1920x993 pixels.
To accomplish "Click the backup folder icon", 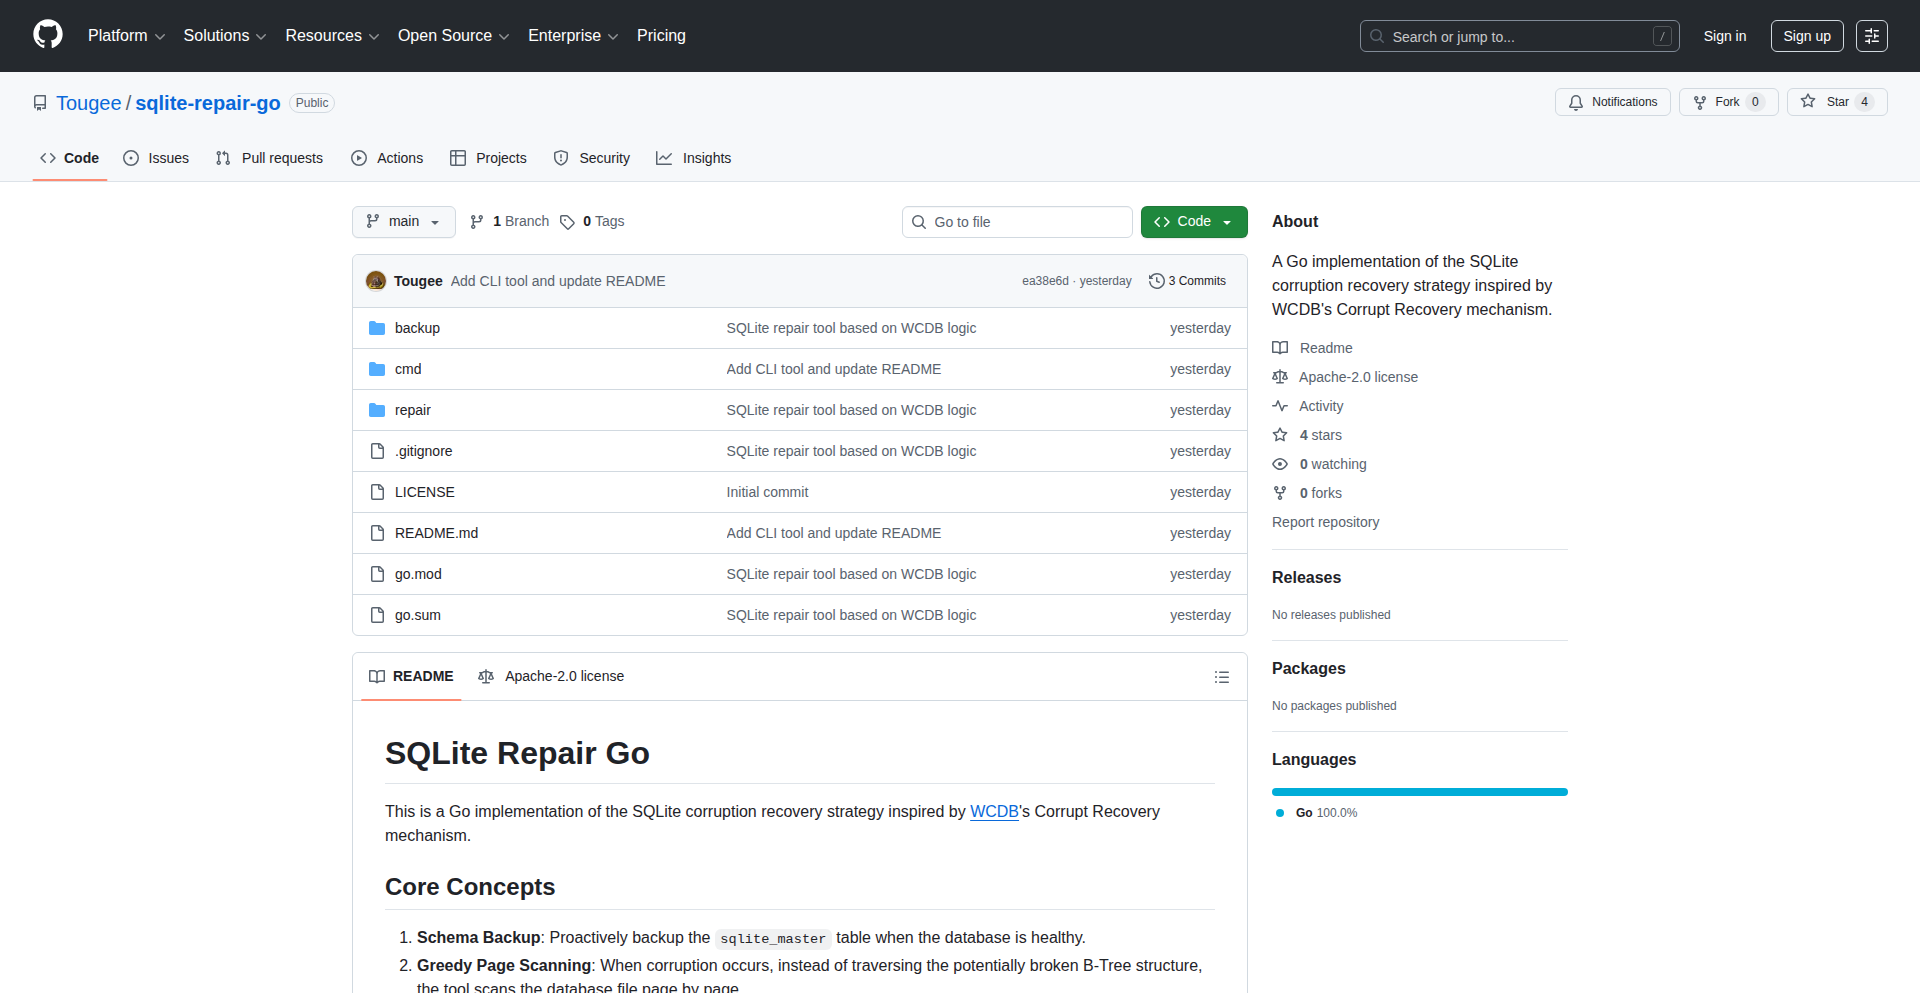I will 377,328.
